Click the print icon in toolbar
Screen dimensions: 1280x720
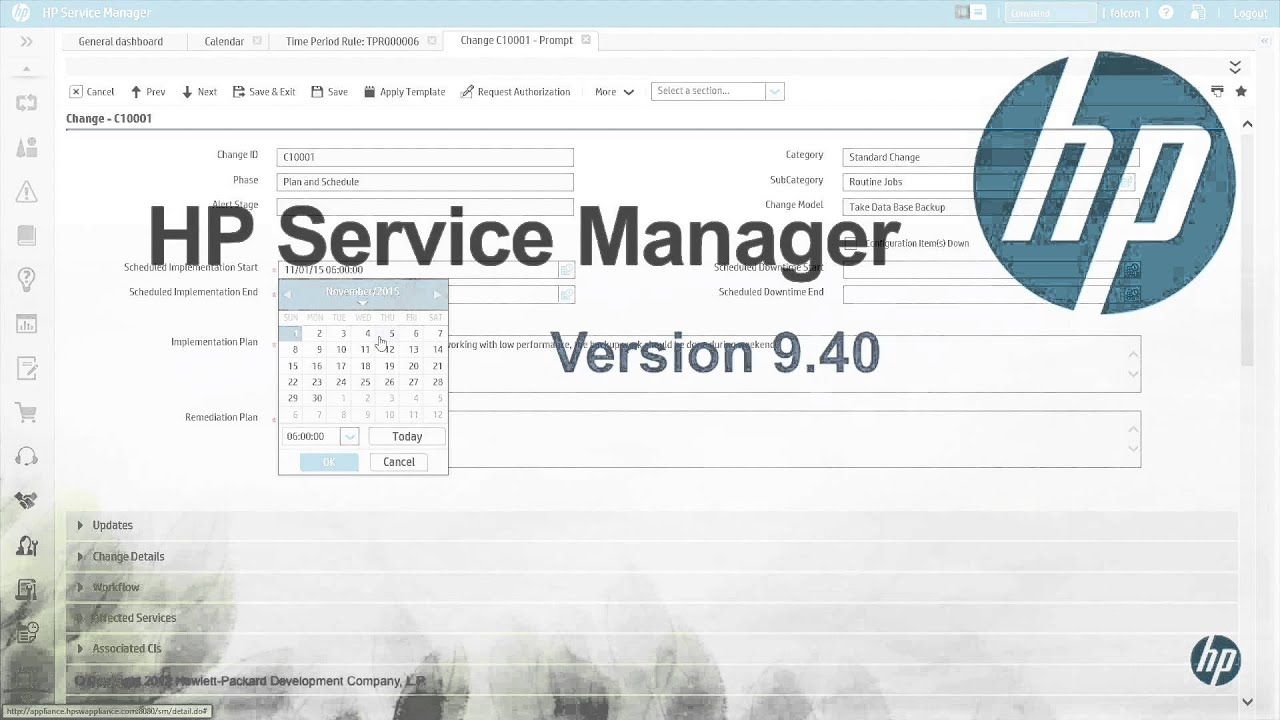click(1217, 91)
